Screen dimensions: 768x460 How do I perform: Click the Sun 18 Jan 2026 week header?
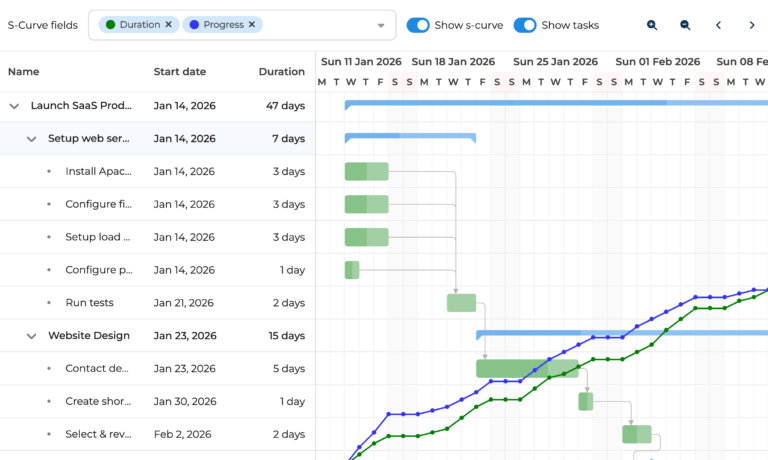point(453,62)
